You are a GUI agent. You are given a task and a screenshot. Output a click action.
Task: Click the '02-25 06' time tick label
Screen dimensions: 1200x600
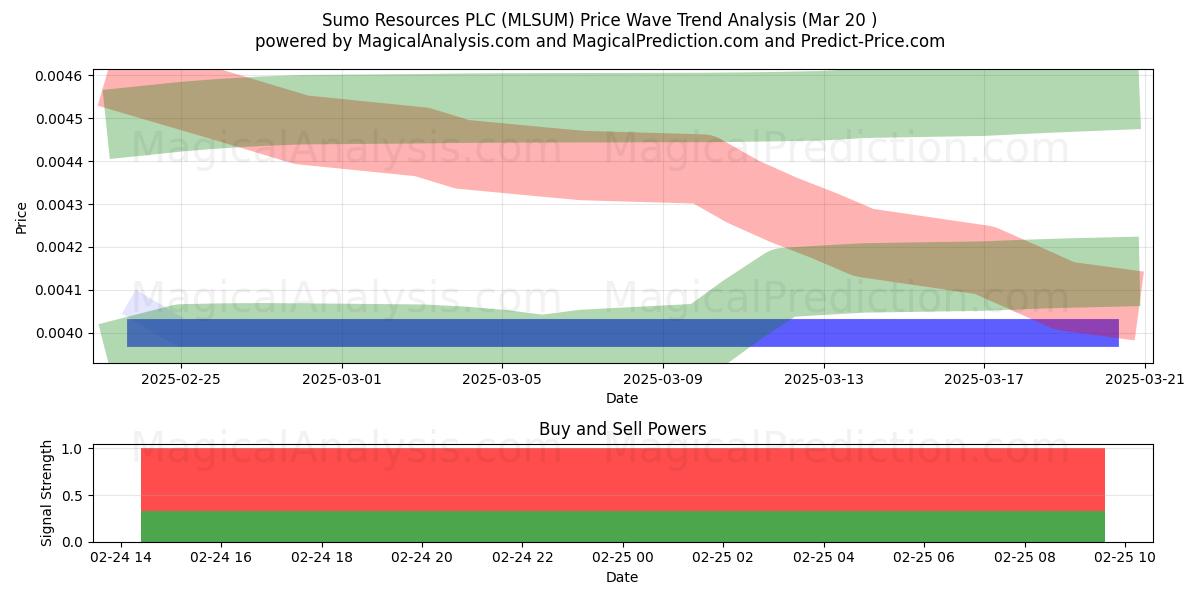(924, 557)
